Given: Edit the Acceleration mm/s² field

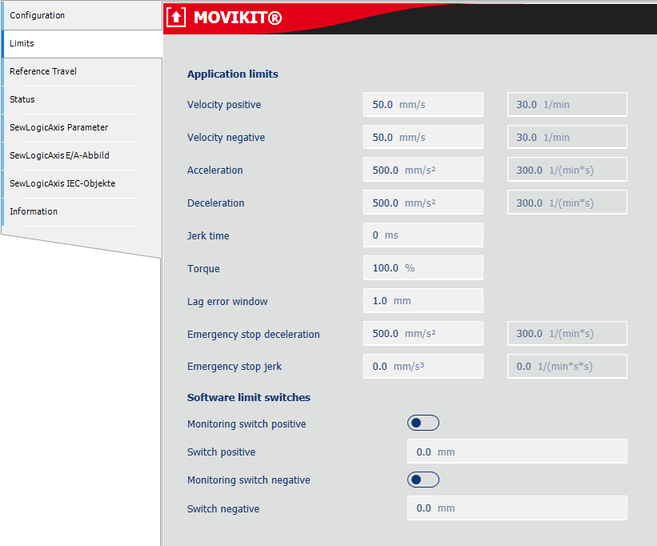Looking at the screenshot, I should point(423,171).
